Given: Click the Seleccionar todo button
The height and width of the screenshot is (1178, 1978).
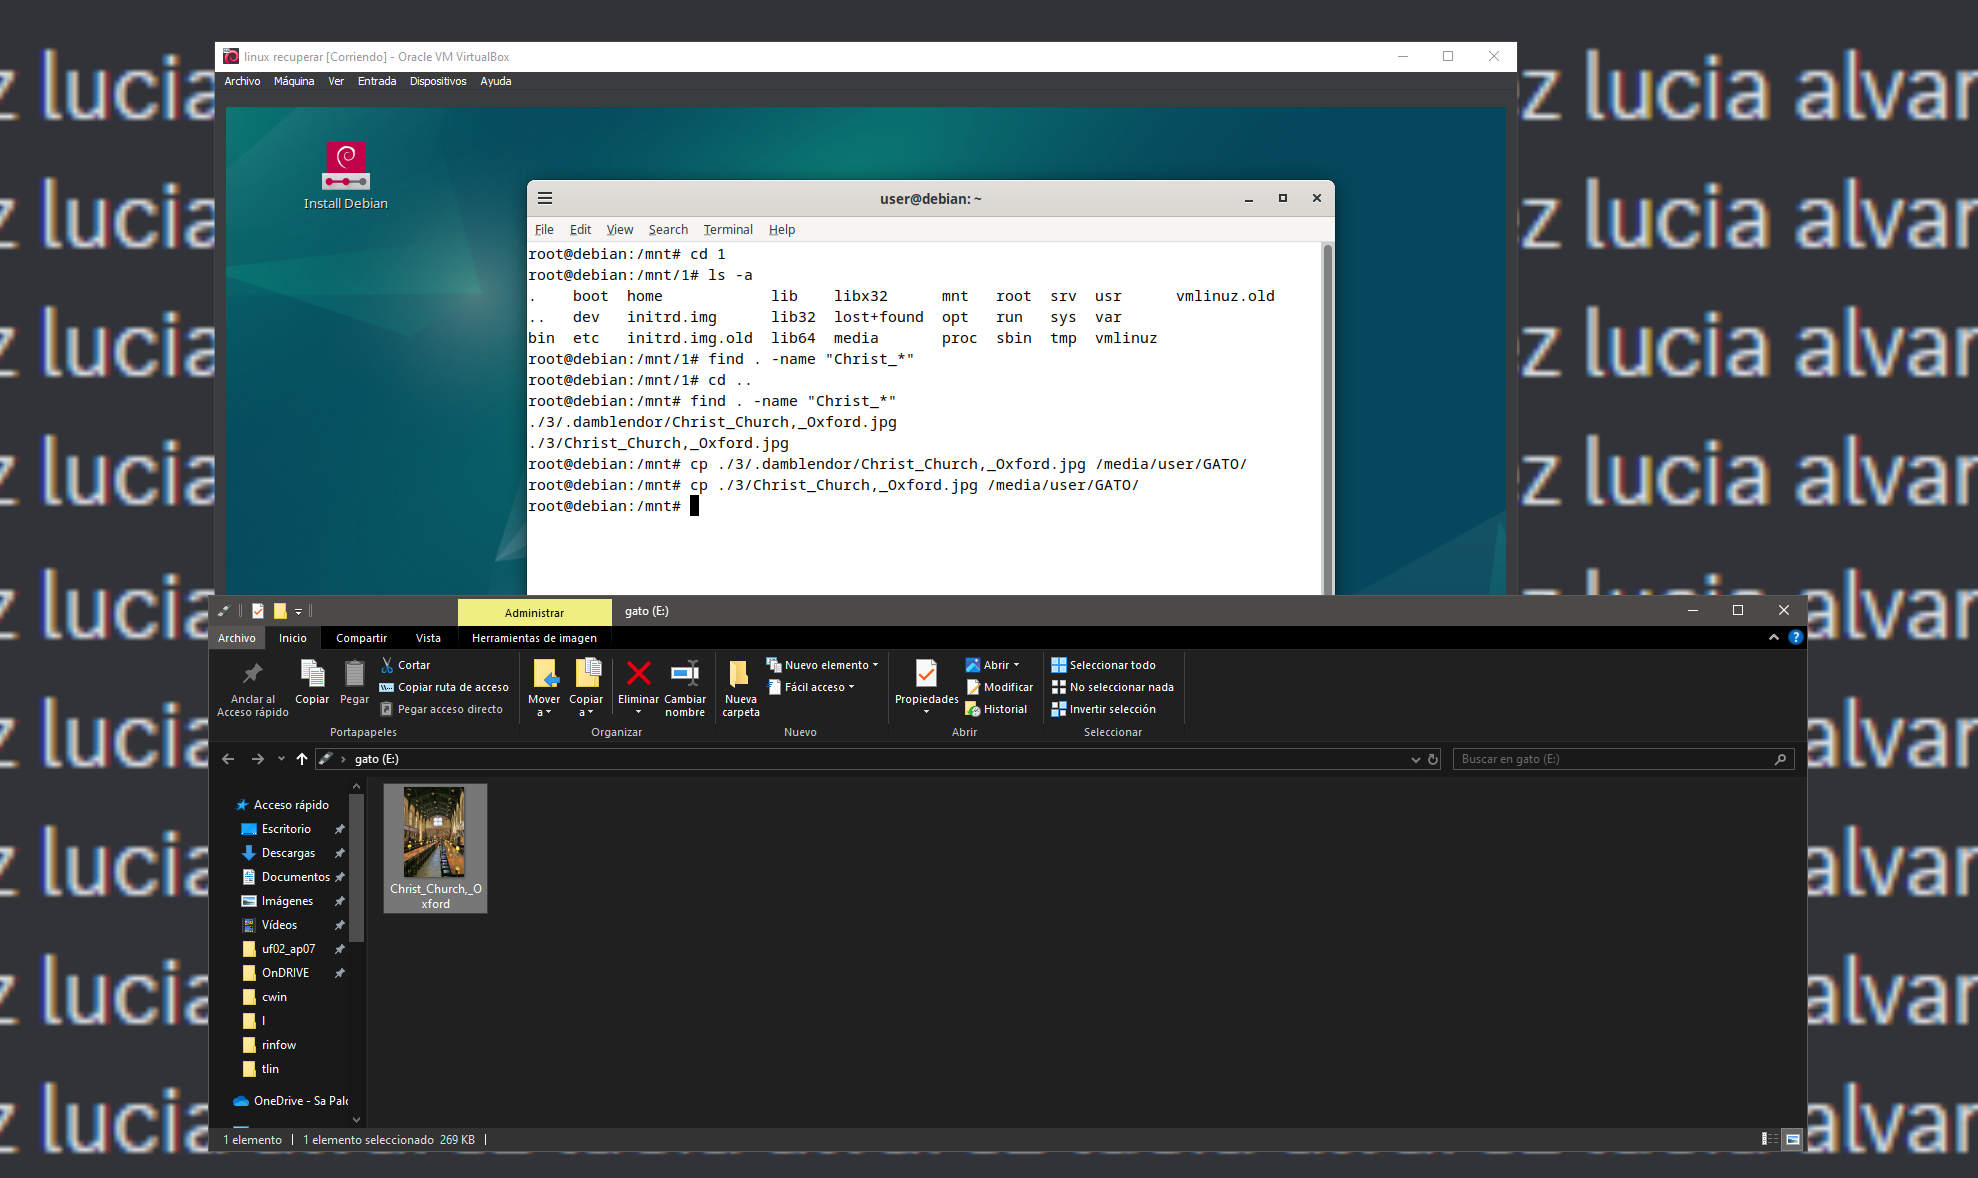Looking at the screenshot, I should tap(1103, 664).
